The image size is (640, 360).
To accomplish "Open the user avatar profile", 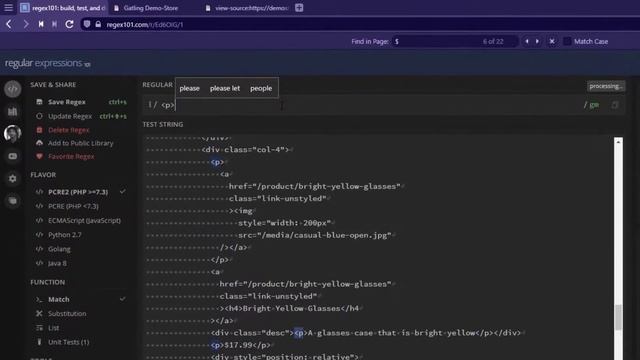I will [x=13, y=133].
